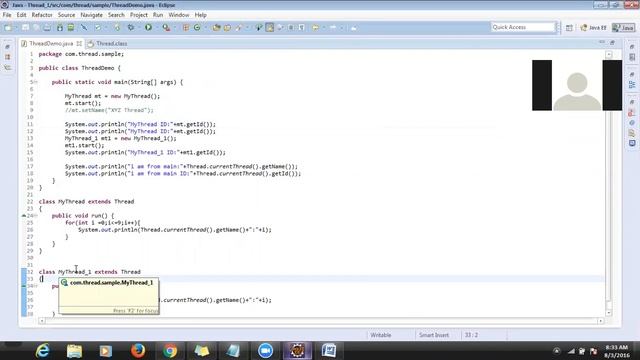Run the program with green Run icon
640x360 pixels.
coord(149,28)
